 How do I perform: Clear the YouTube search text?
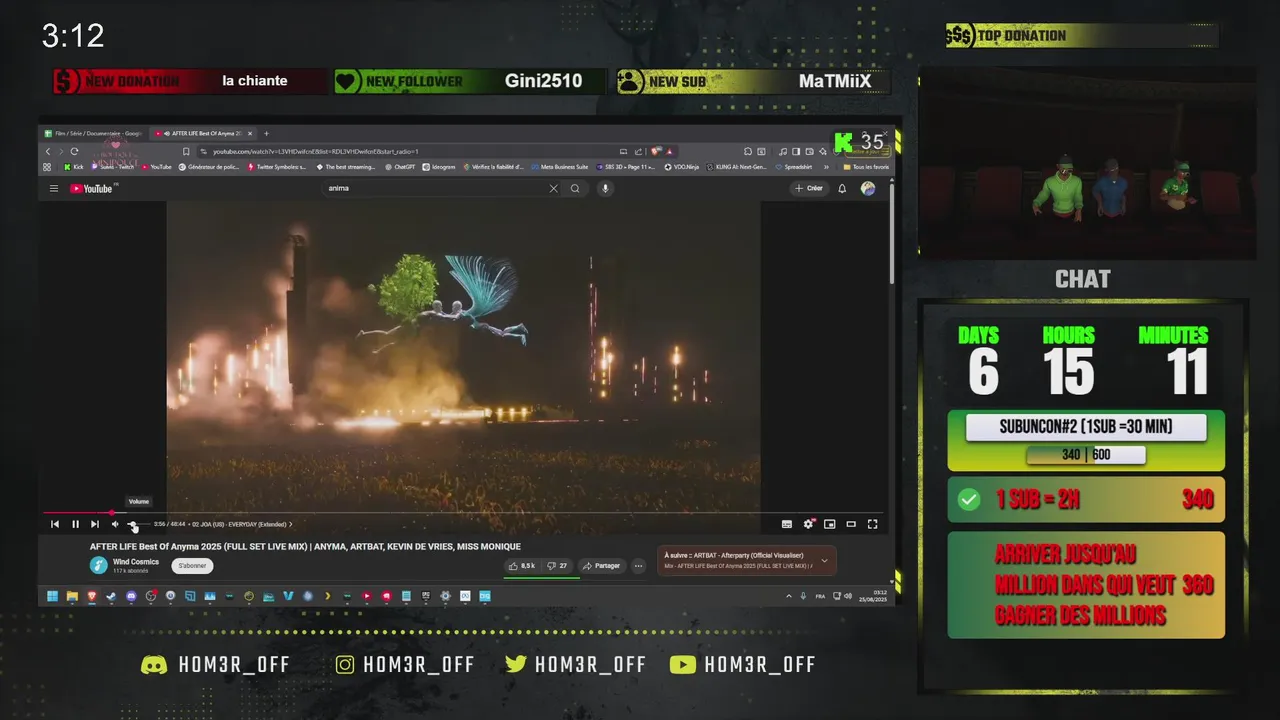pyautogui.click(x=553, y=188)
